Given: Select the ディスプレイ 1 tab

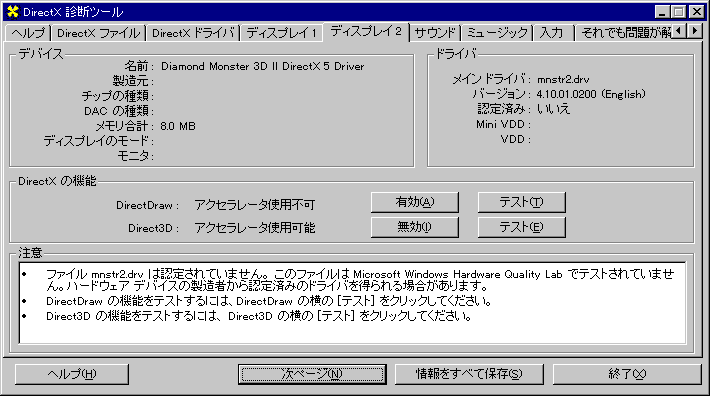Looking at the screenshot, I should 281,33.
